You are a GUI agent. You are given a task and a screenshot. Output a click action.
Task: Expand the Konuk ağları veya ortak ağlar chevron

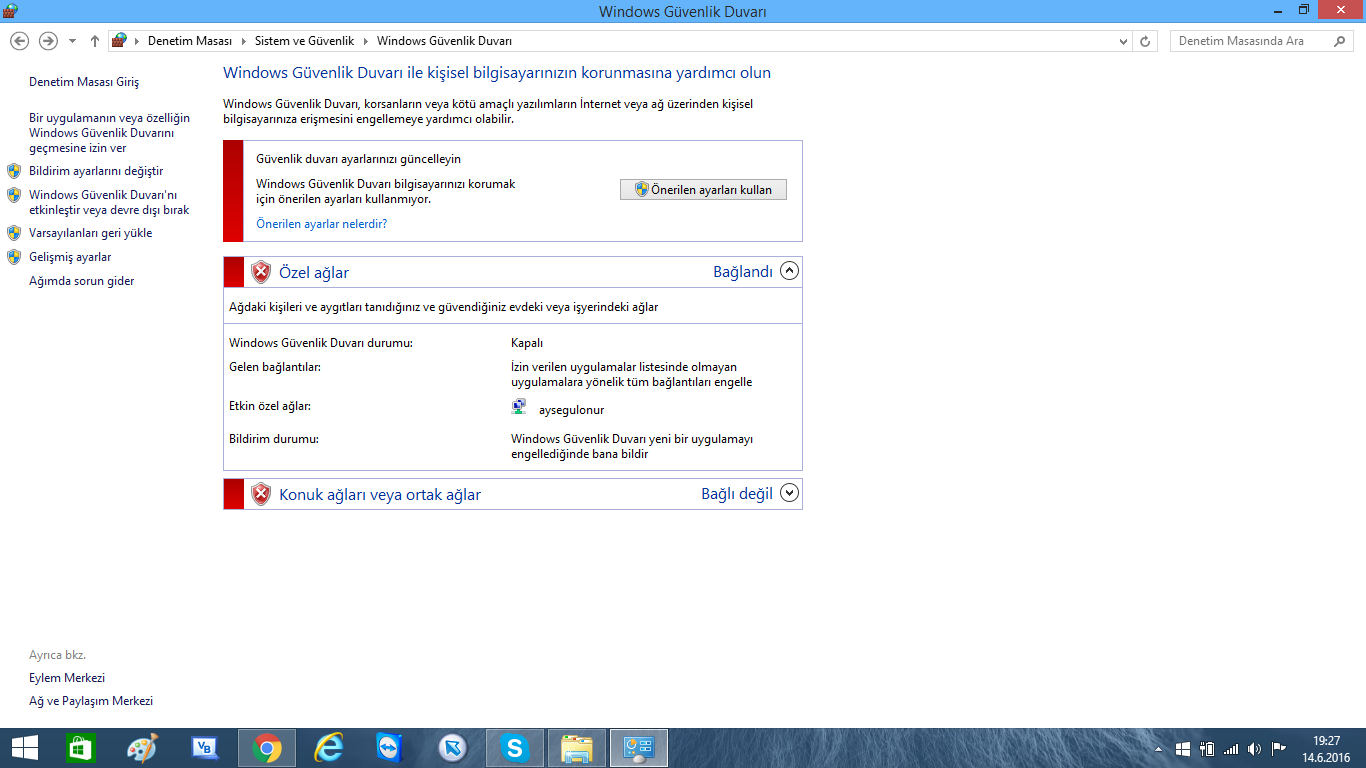point(789,493)
